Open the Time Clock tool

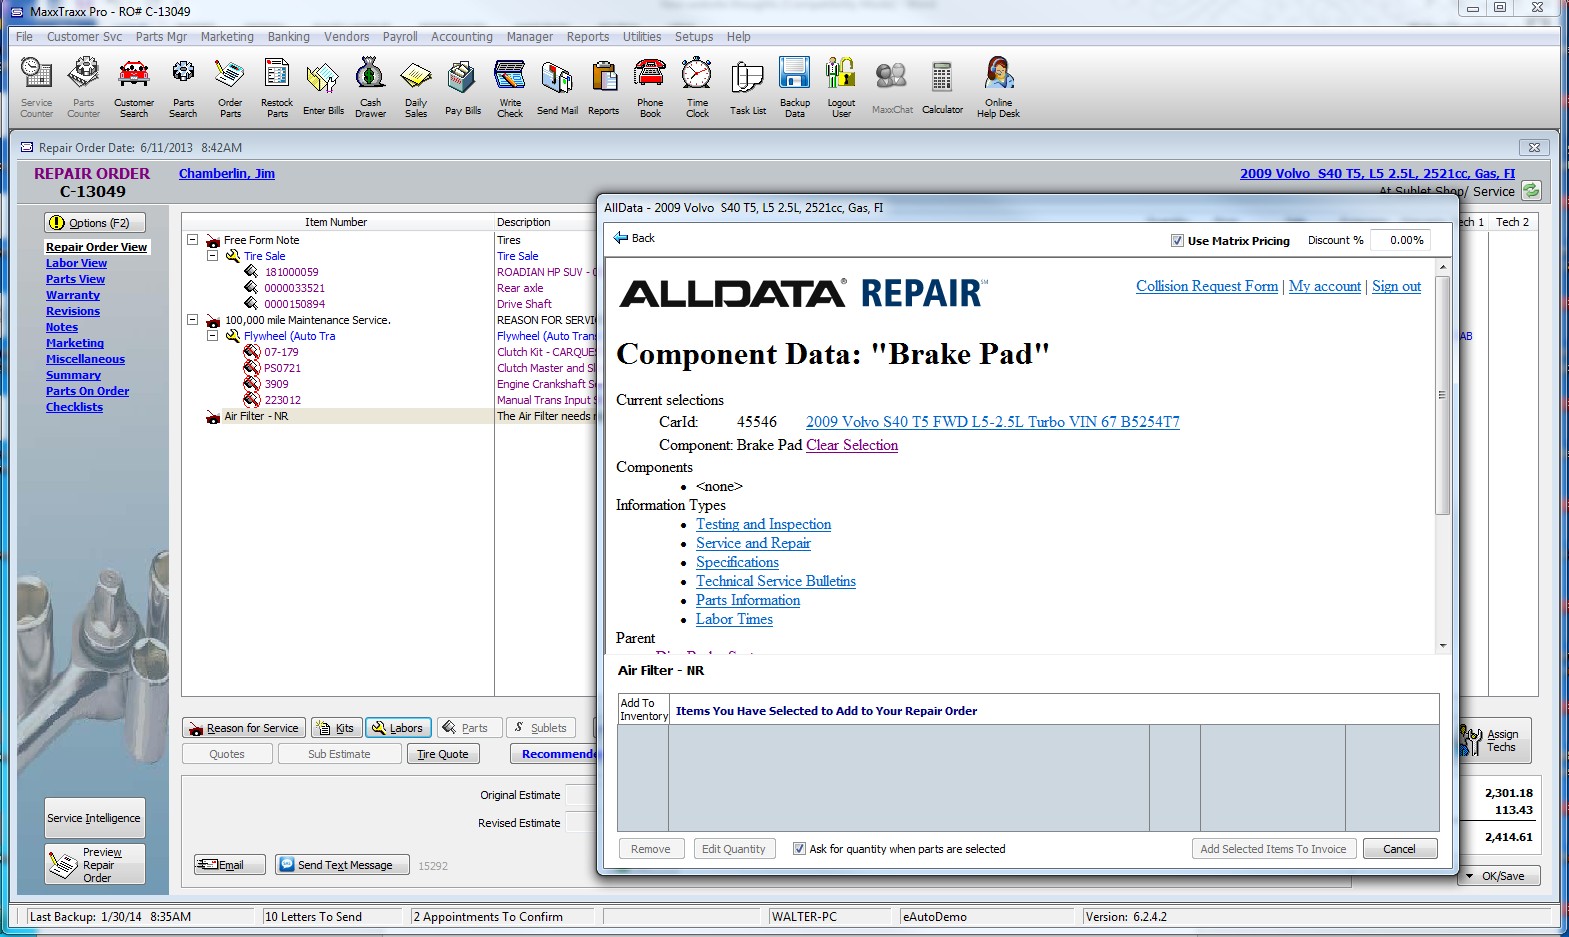[697, 88]
